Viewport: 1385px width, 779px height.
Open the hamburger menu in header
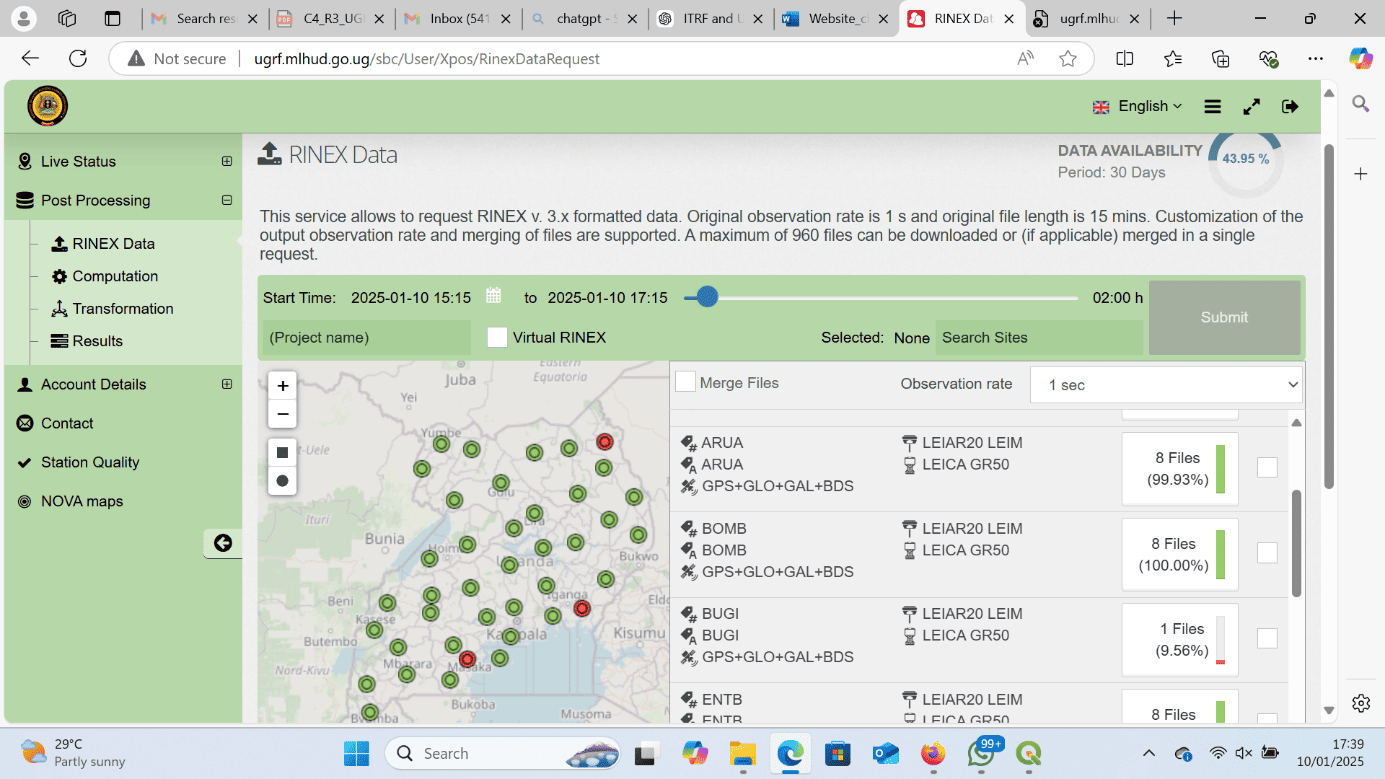[x=1212, y=106]
